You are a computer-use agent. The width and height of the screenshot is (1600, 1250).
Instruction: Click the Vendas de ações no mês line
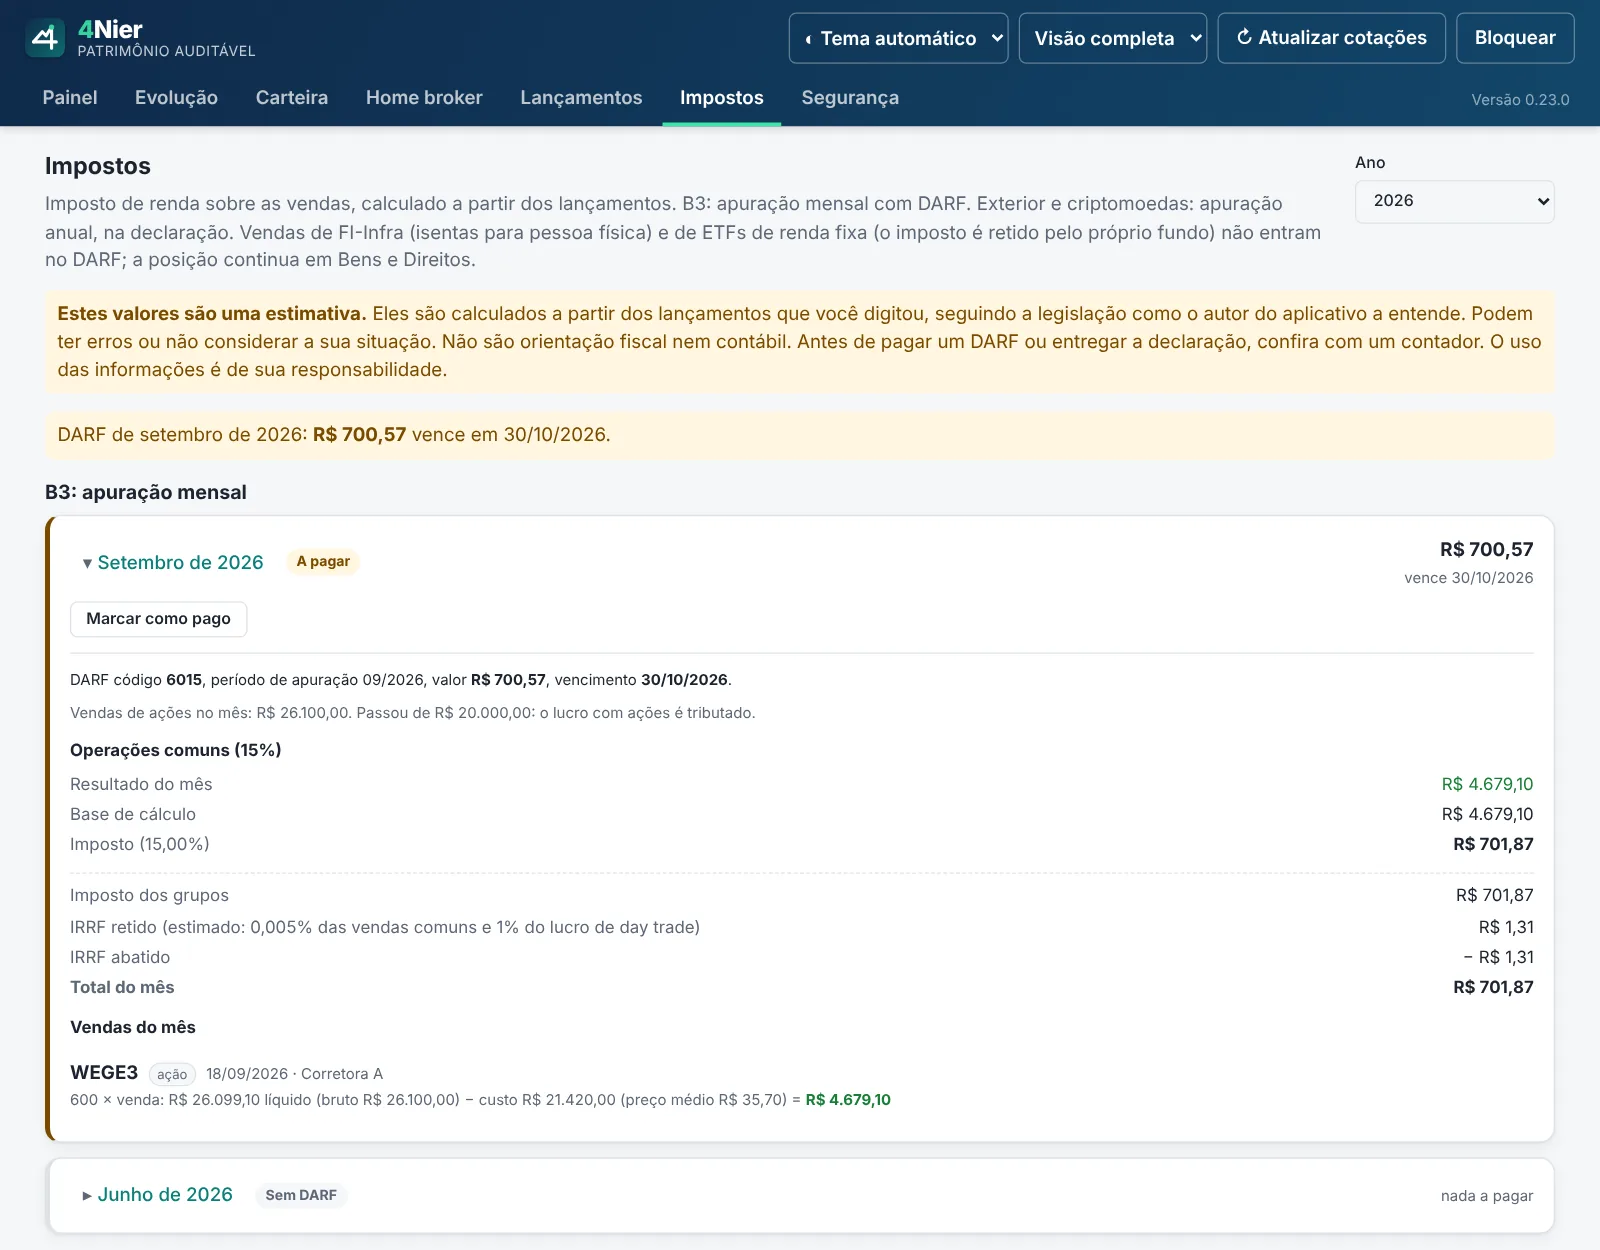click(413, 713)
